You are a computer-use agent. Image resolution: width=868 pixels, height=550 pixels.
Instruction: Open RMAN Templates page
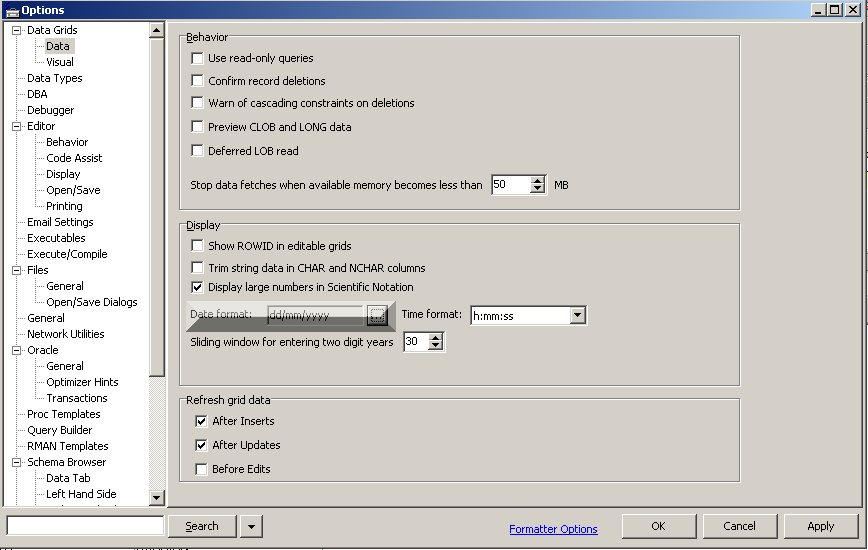pyautogui.click(x=68, y=447)
